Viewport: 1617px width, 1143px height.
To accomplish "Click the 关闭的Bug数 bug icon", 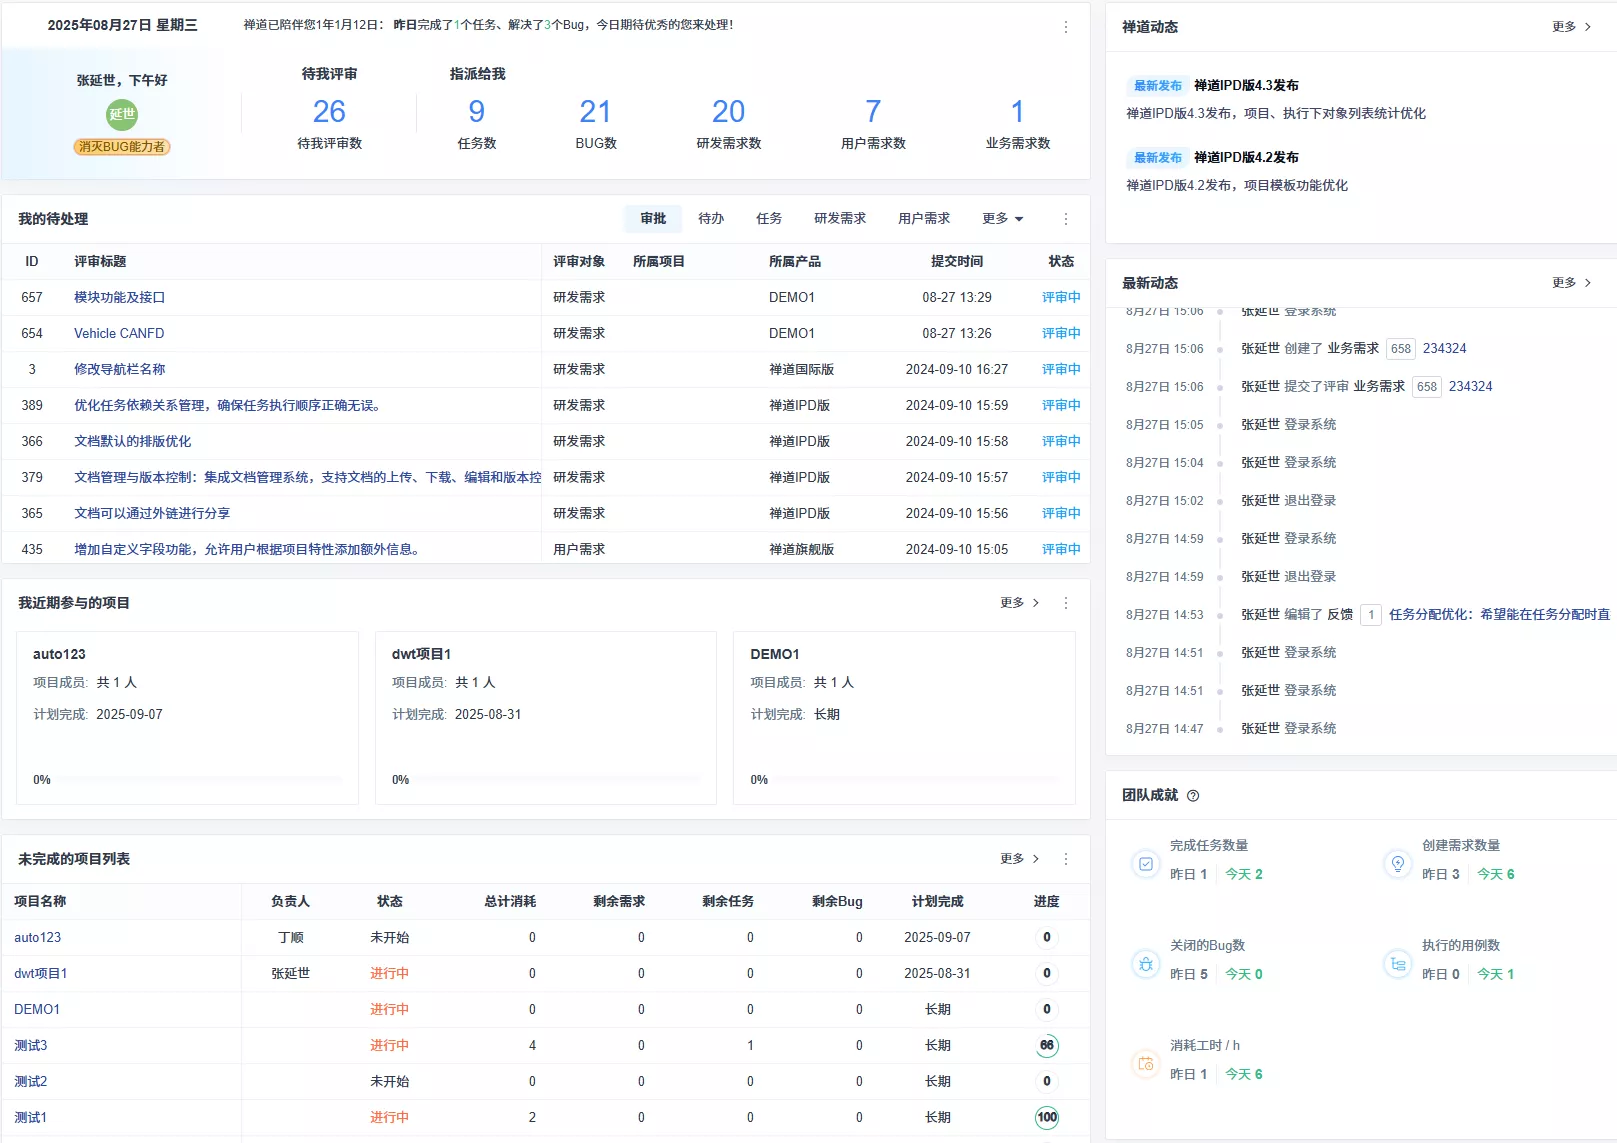I will pyautogui.click(x=1146, y=964).
